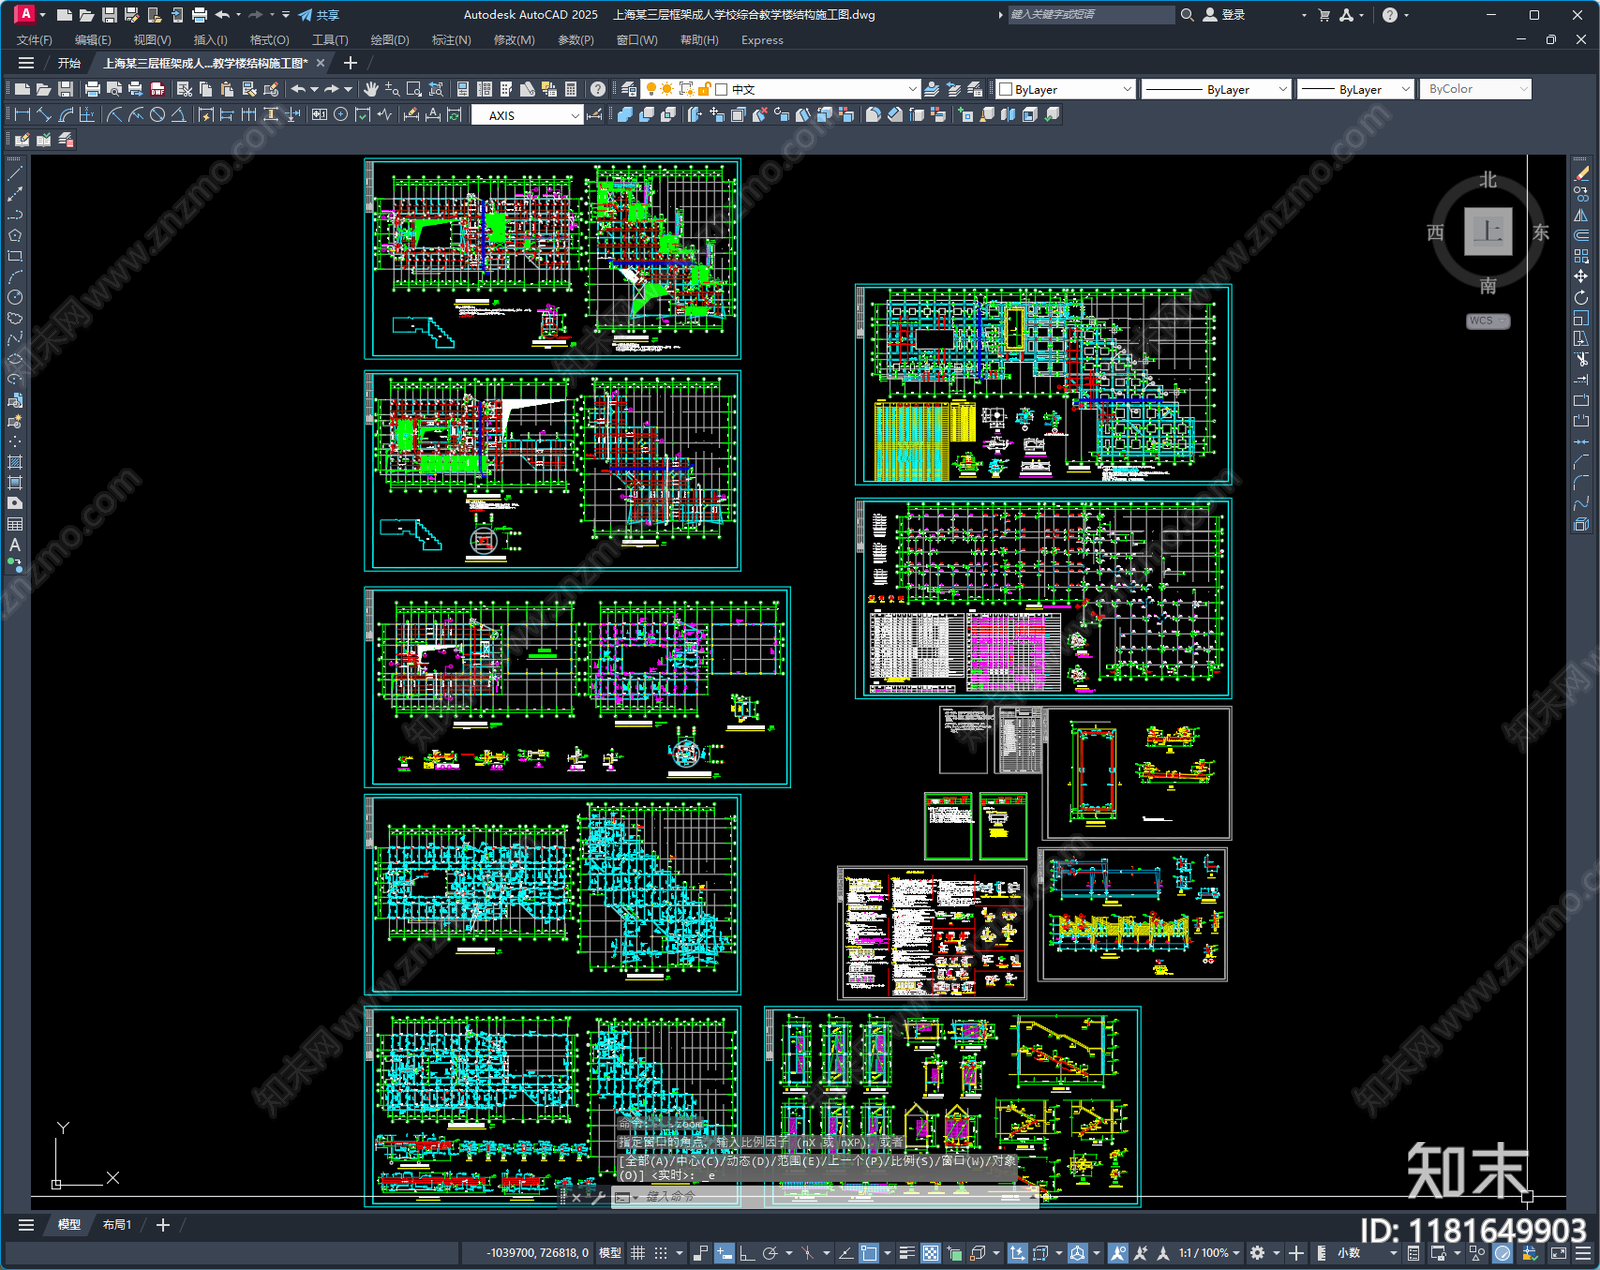The image size is (1600, 1270).
Task: Select the Rotate tool in modify toolbar
Action: click(1581, 297)
